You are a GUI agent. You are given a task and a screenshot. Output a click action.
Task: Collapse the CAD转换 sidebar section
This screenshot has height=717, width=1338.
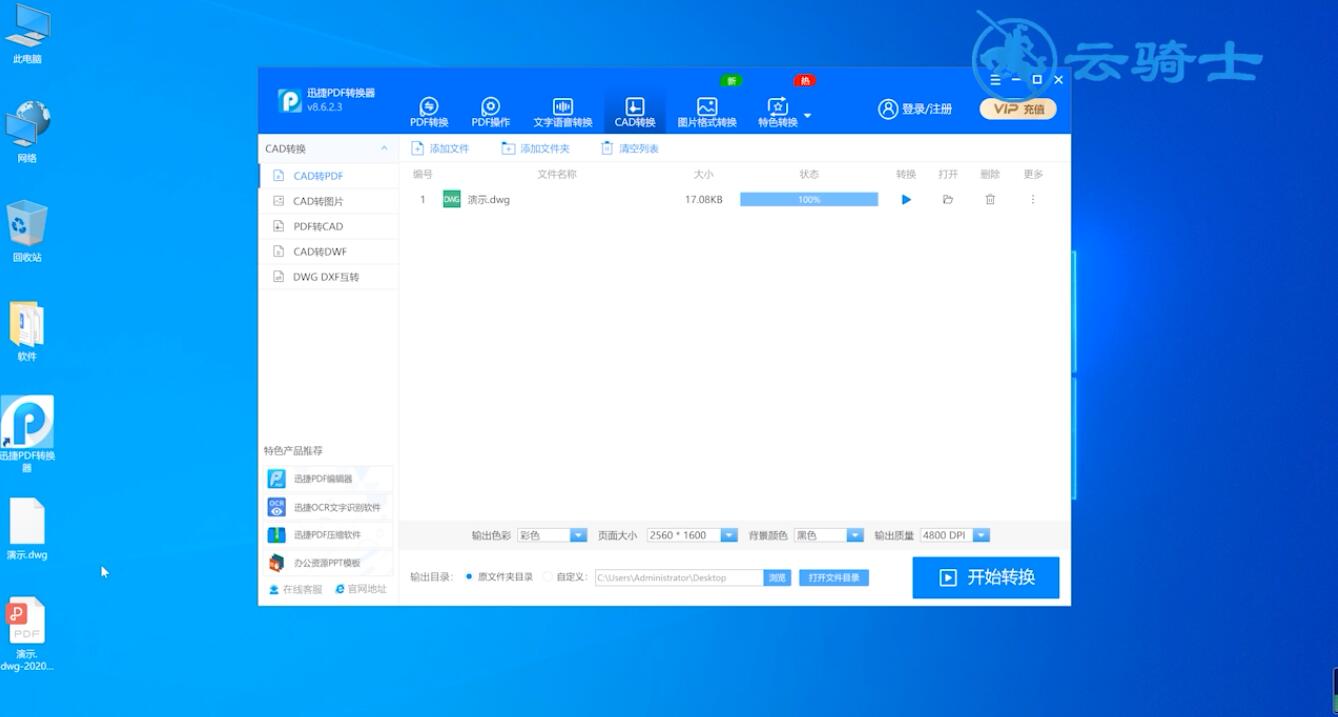click(x=385, y=149)
